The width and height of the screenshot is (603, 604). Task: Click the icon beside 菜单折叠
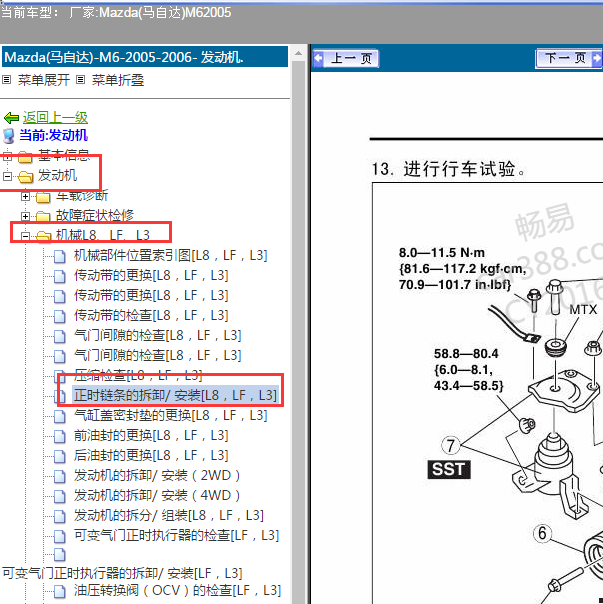(x=80, y=80)
